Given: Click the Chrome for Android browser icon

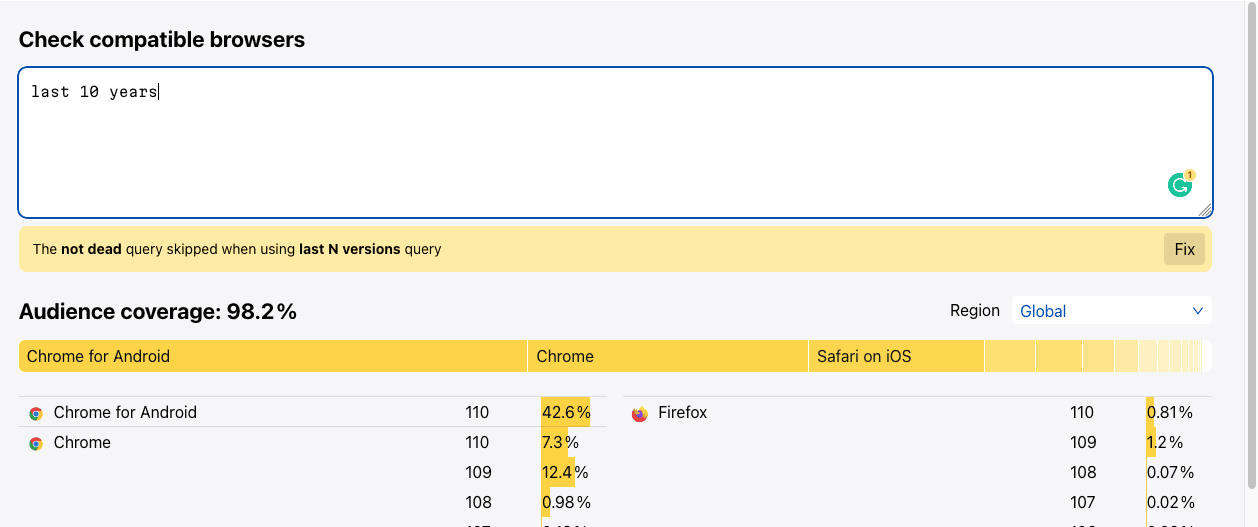Looking at the screenshot, I should pos(36,413).
